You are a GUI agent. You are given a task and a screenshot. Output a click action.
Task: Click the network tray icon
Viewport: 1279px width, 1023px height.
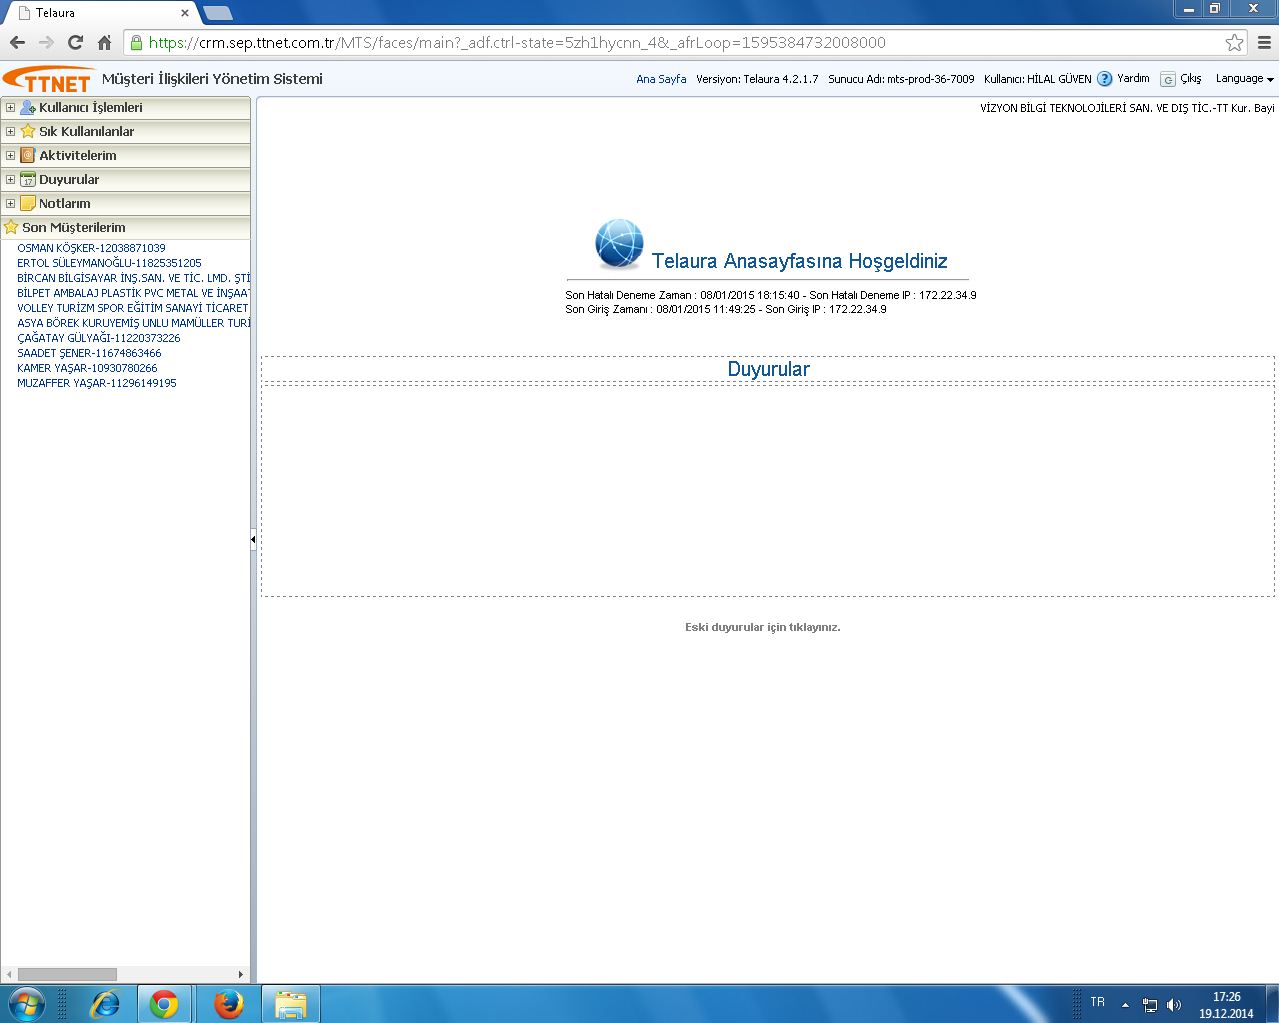coord(1150,1005)
